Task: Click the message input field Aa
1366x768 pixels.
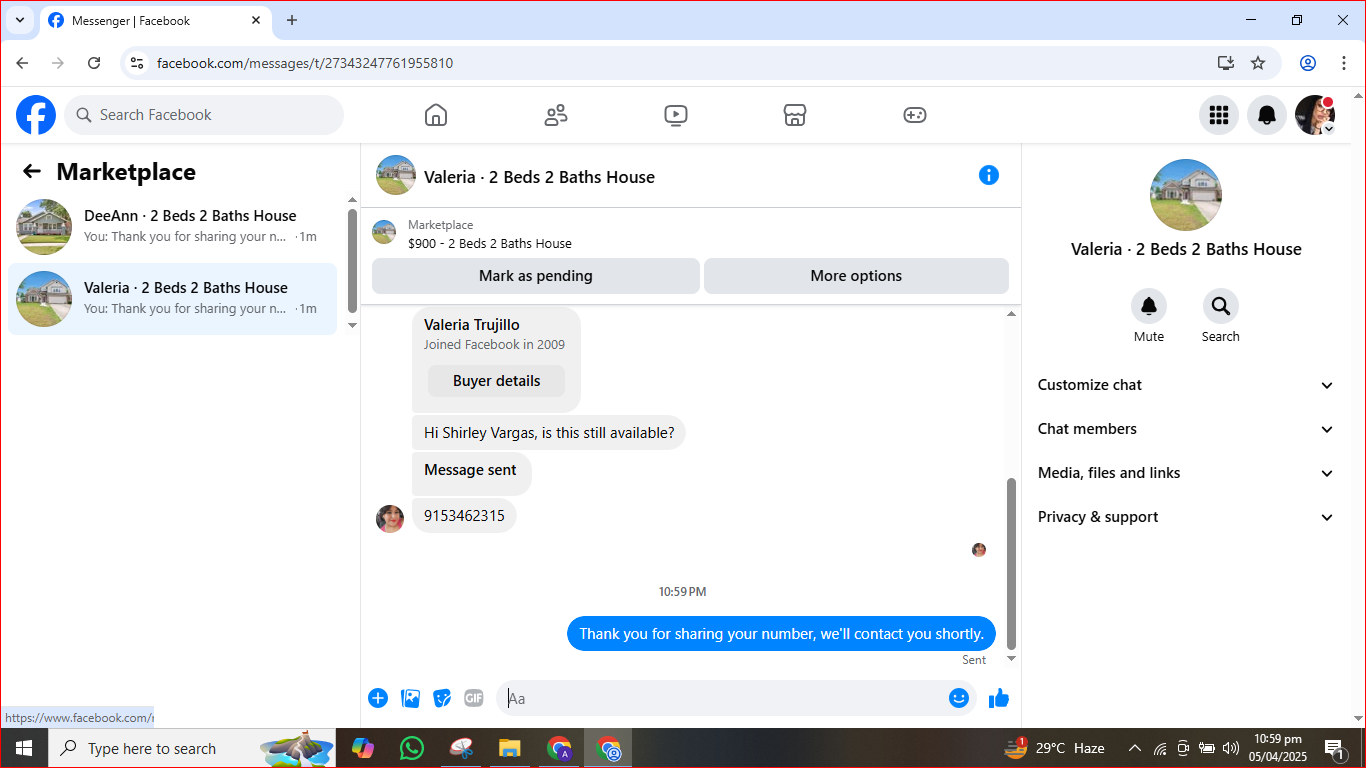Action: tap(724, 698)
